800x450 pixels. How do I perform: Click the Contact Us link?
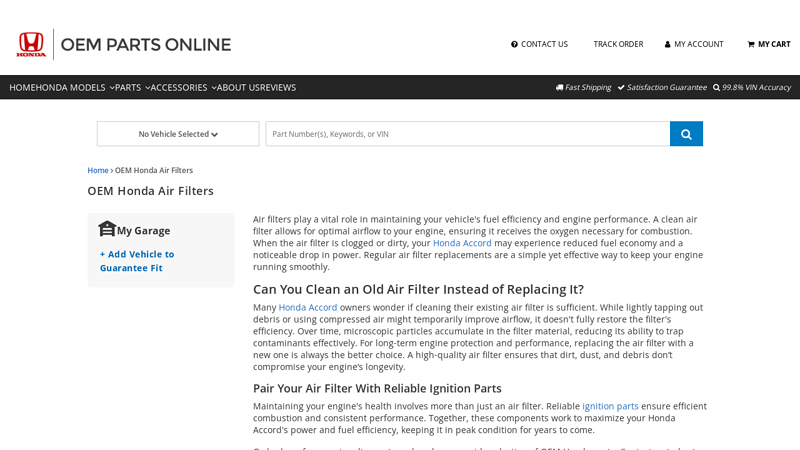544,44
